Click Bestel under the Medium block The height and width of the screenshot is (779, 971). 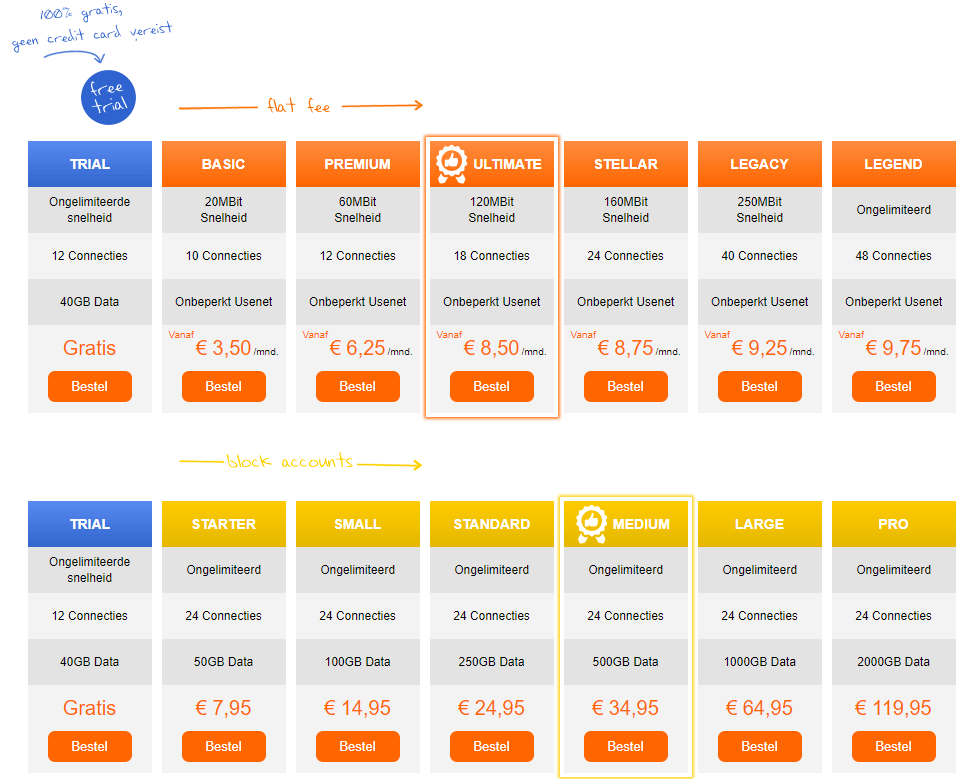(625, 746)
